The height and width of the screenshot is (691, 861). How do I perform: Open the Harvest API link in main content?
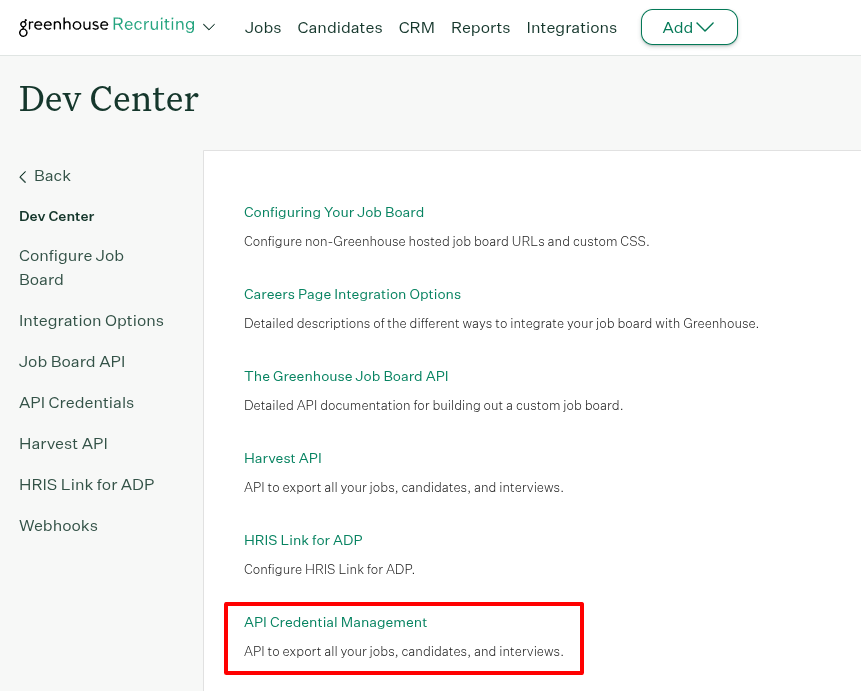pos(283,458)
